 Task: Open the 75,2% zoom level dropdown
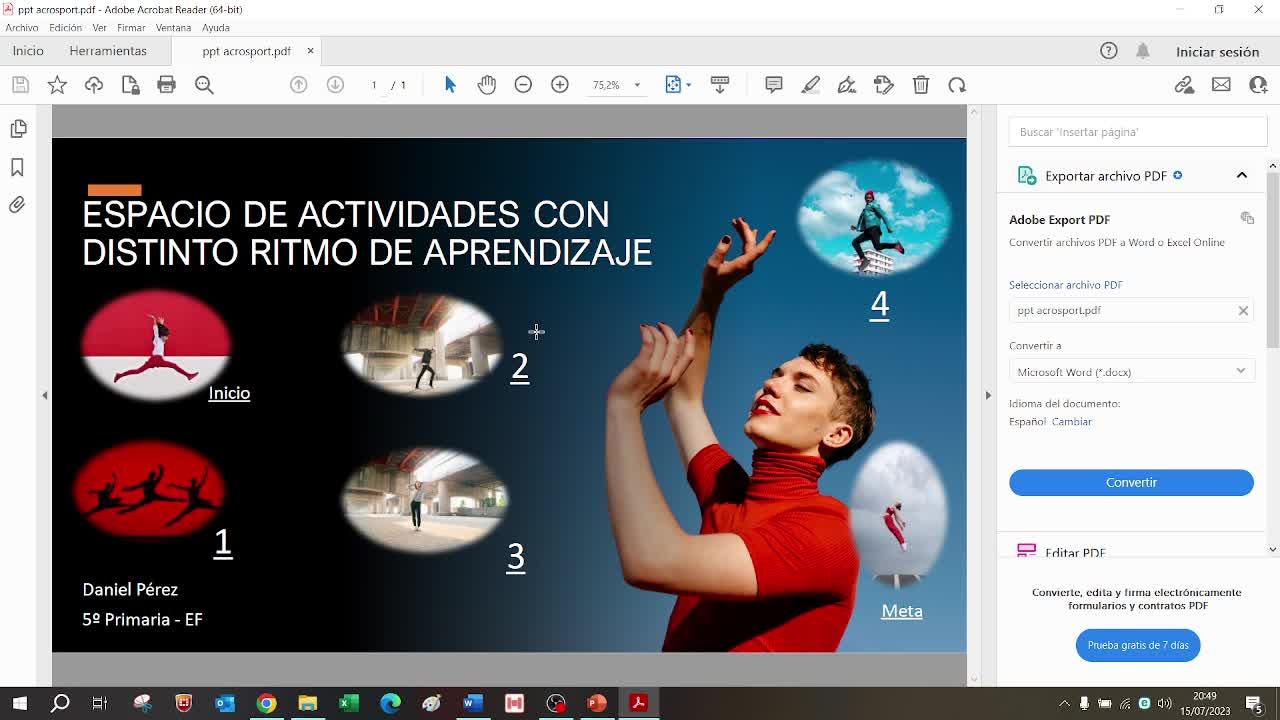(x=616, y=85)
